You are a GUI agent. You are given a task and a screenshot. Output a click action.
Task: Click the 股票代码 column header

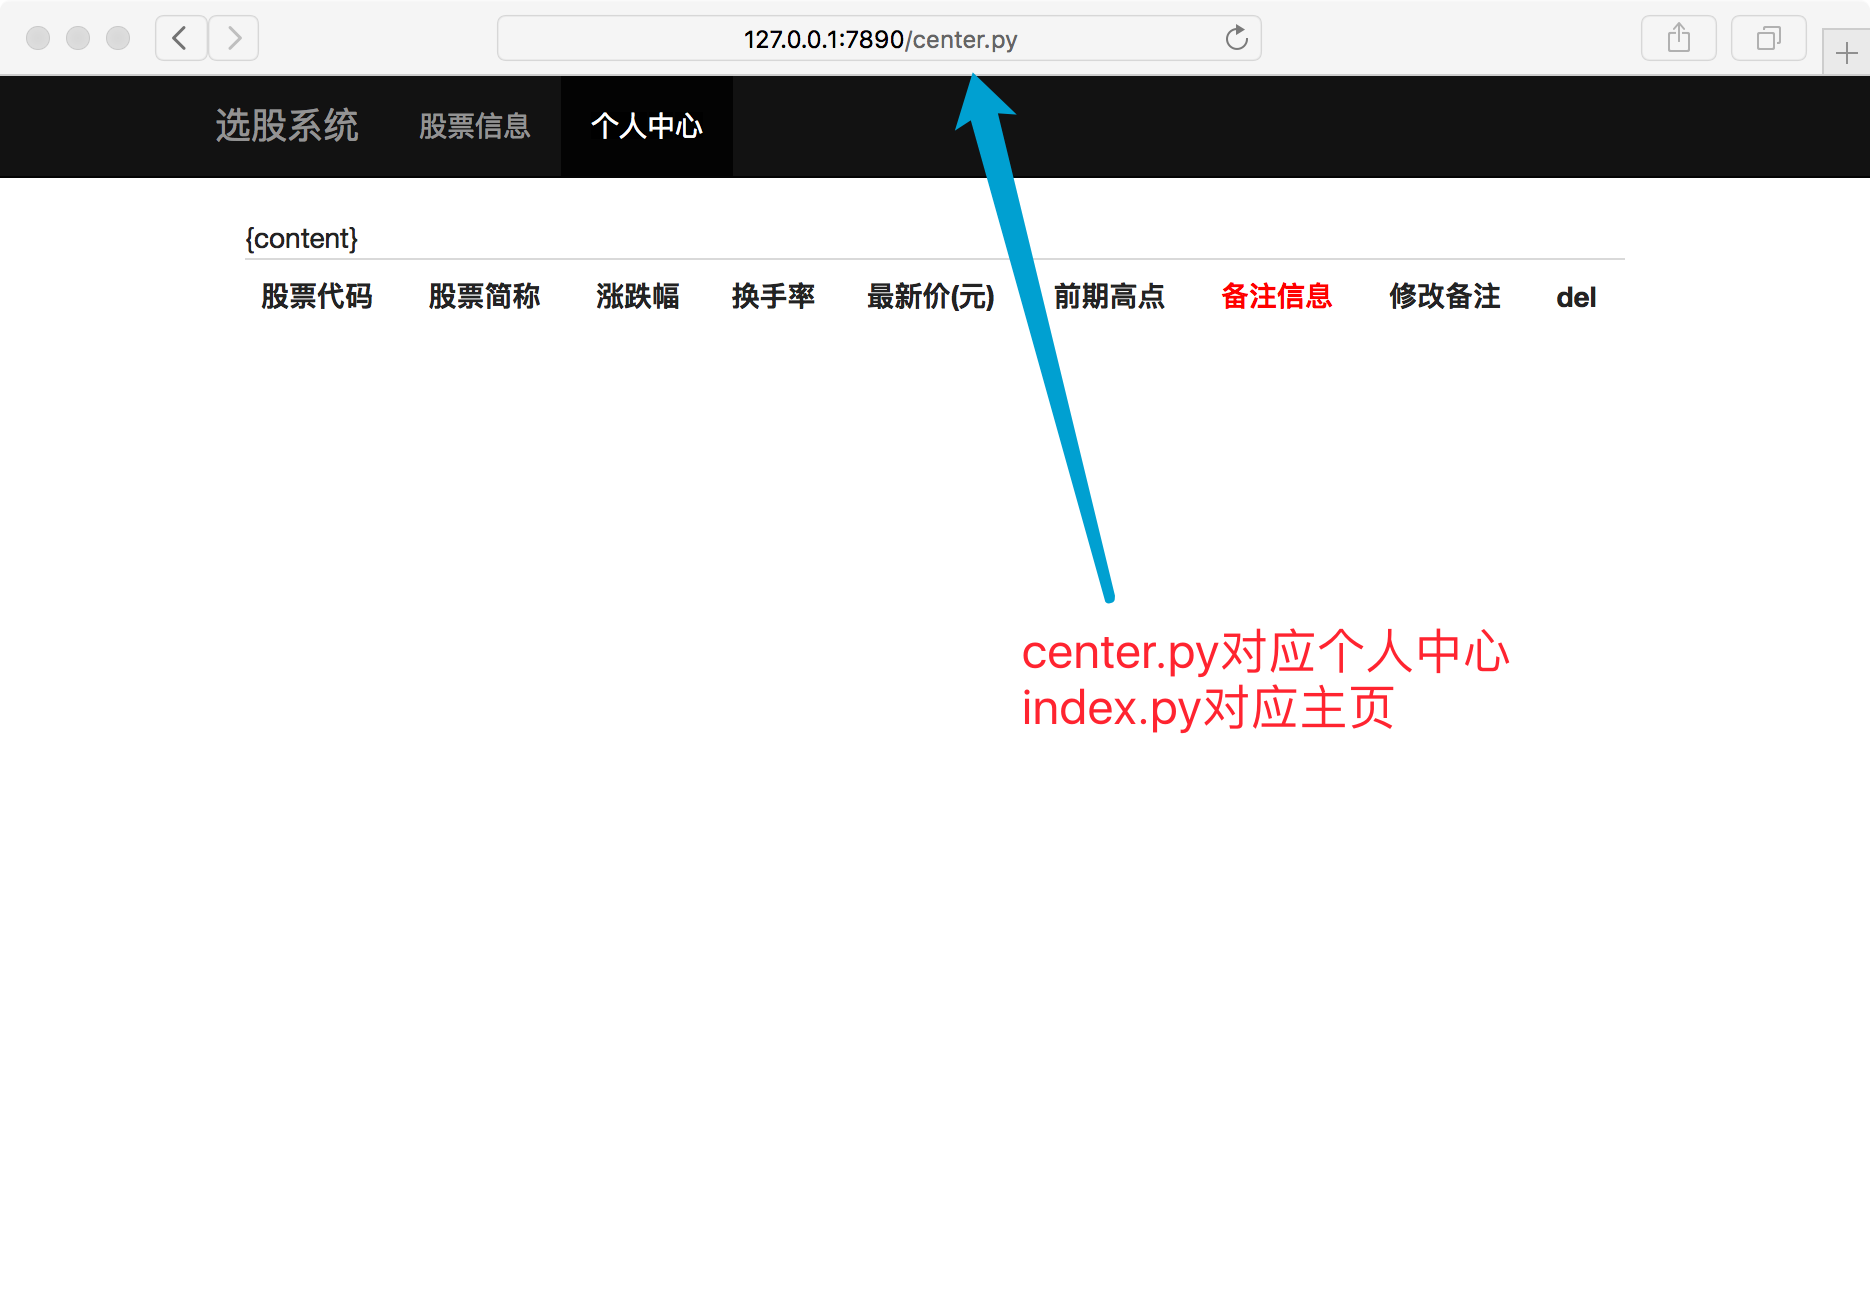pos(317,297)
